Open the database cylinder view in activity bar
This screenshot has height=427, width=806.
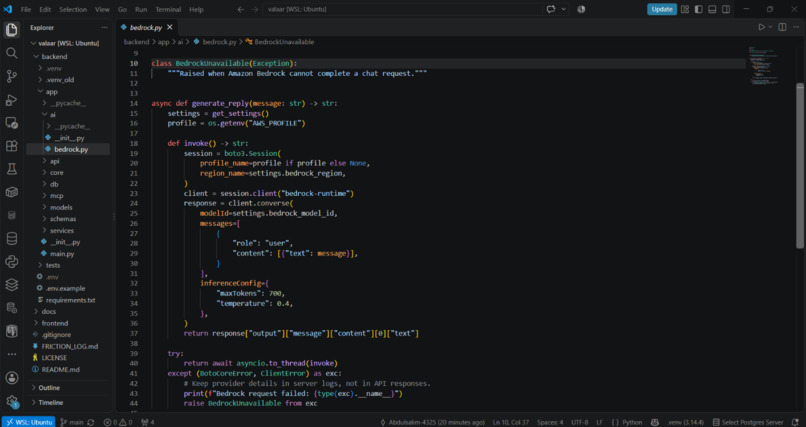coord(11,238)
